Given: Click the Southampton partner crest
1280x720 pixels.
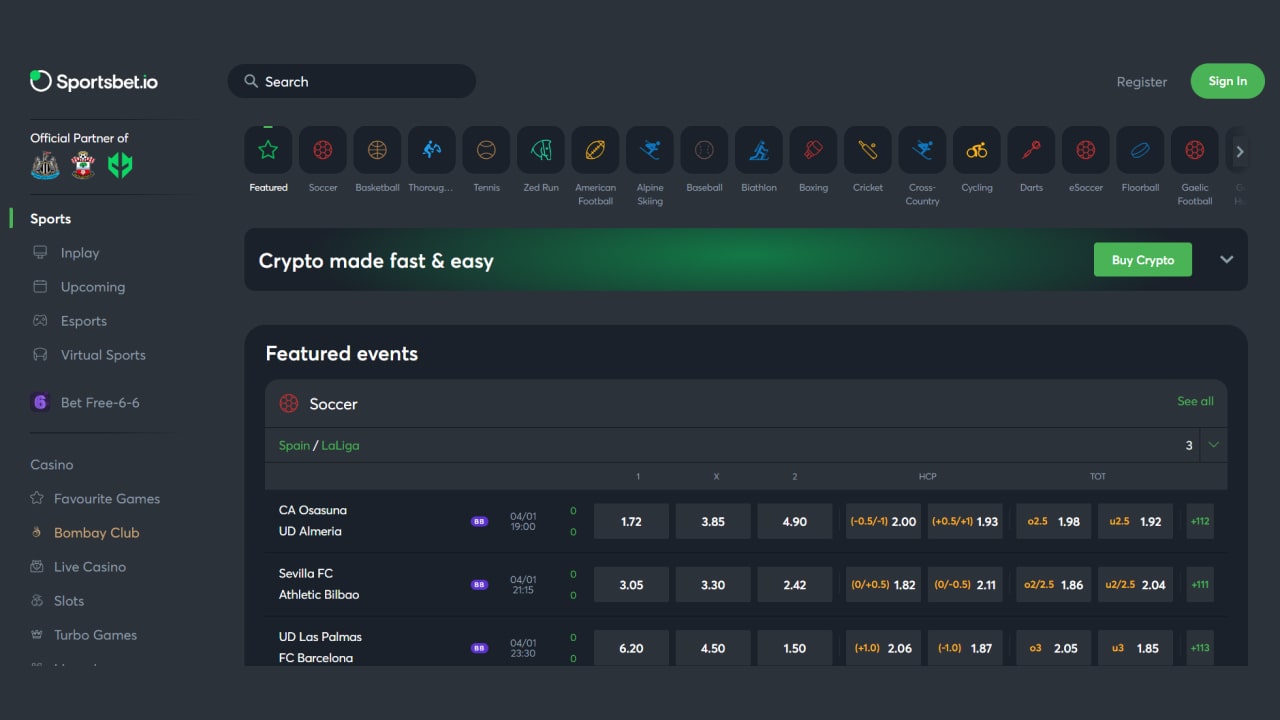Looking at the screenshot, I should pos(83,166).
